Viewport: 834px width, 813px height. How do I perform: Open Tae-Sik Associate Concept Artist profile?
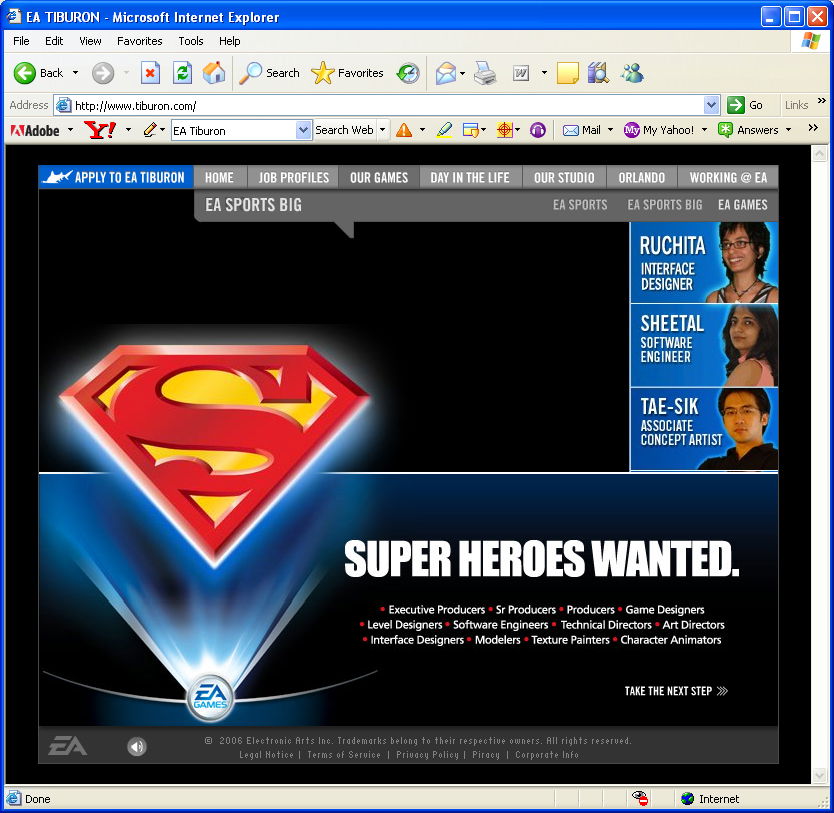point(704,429)
